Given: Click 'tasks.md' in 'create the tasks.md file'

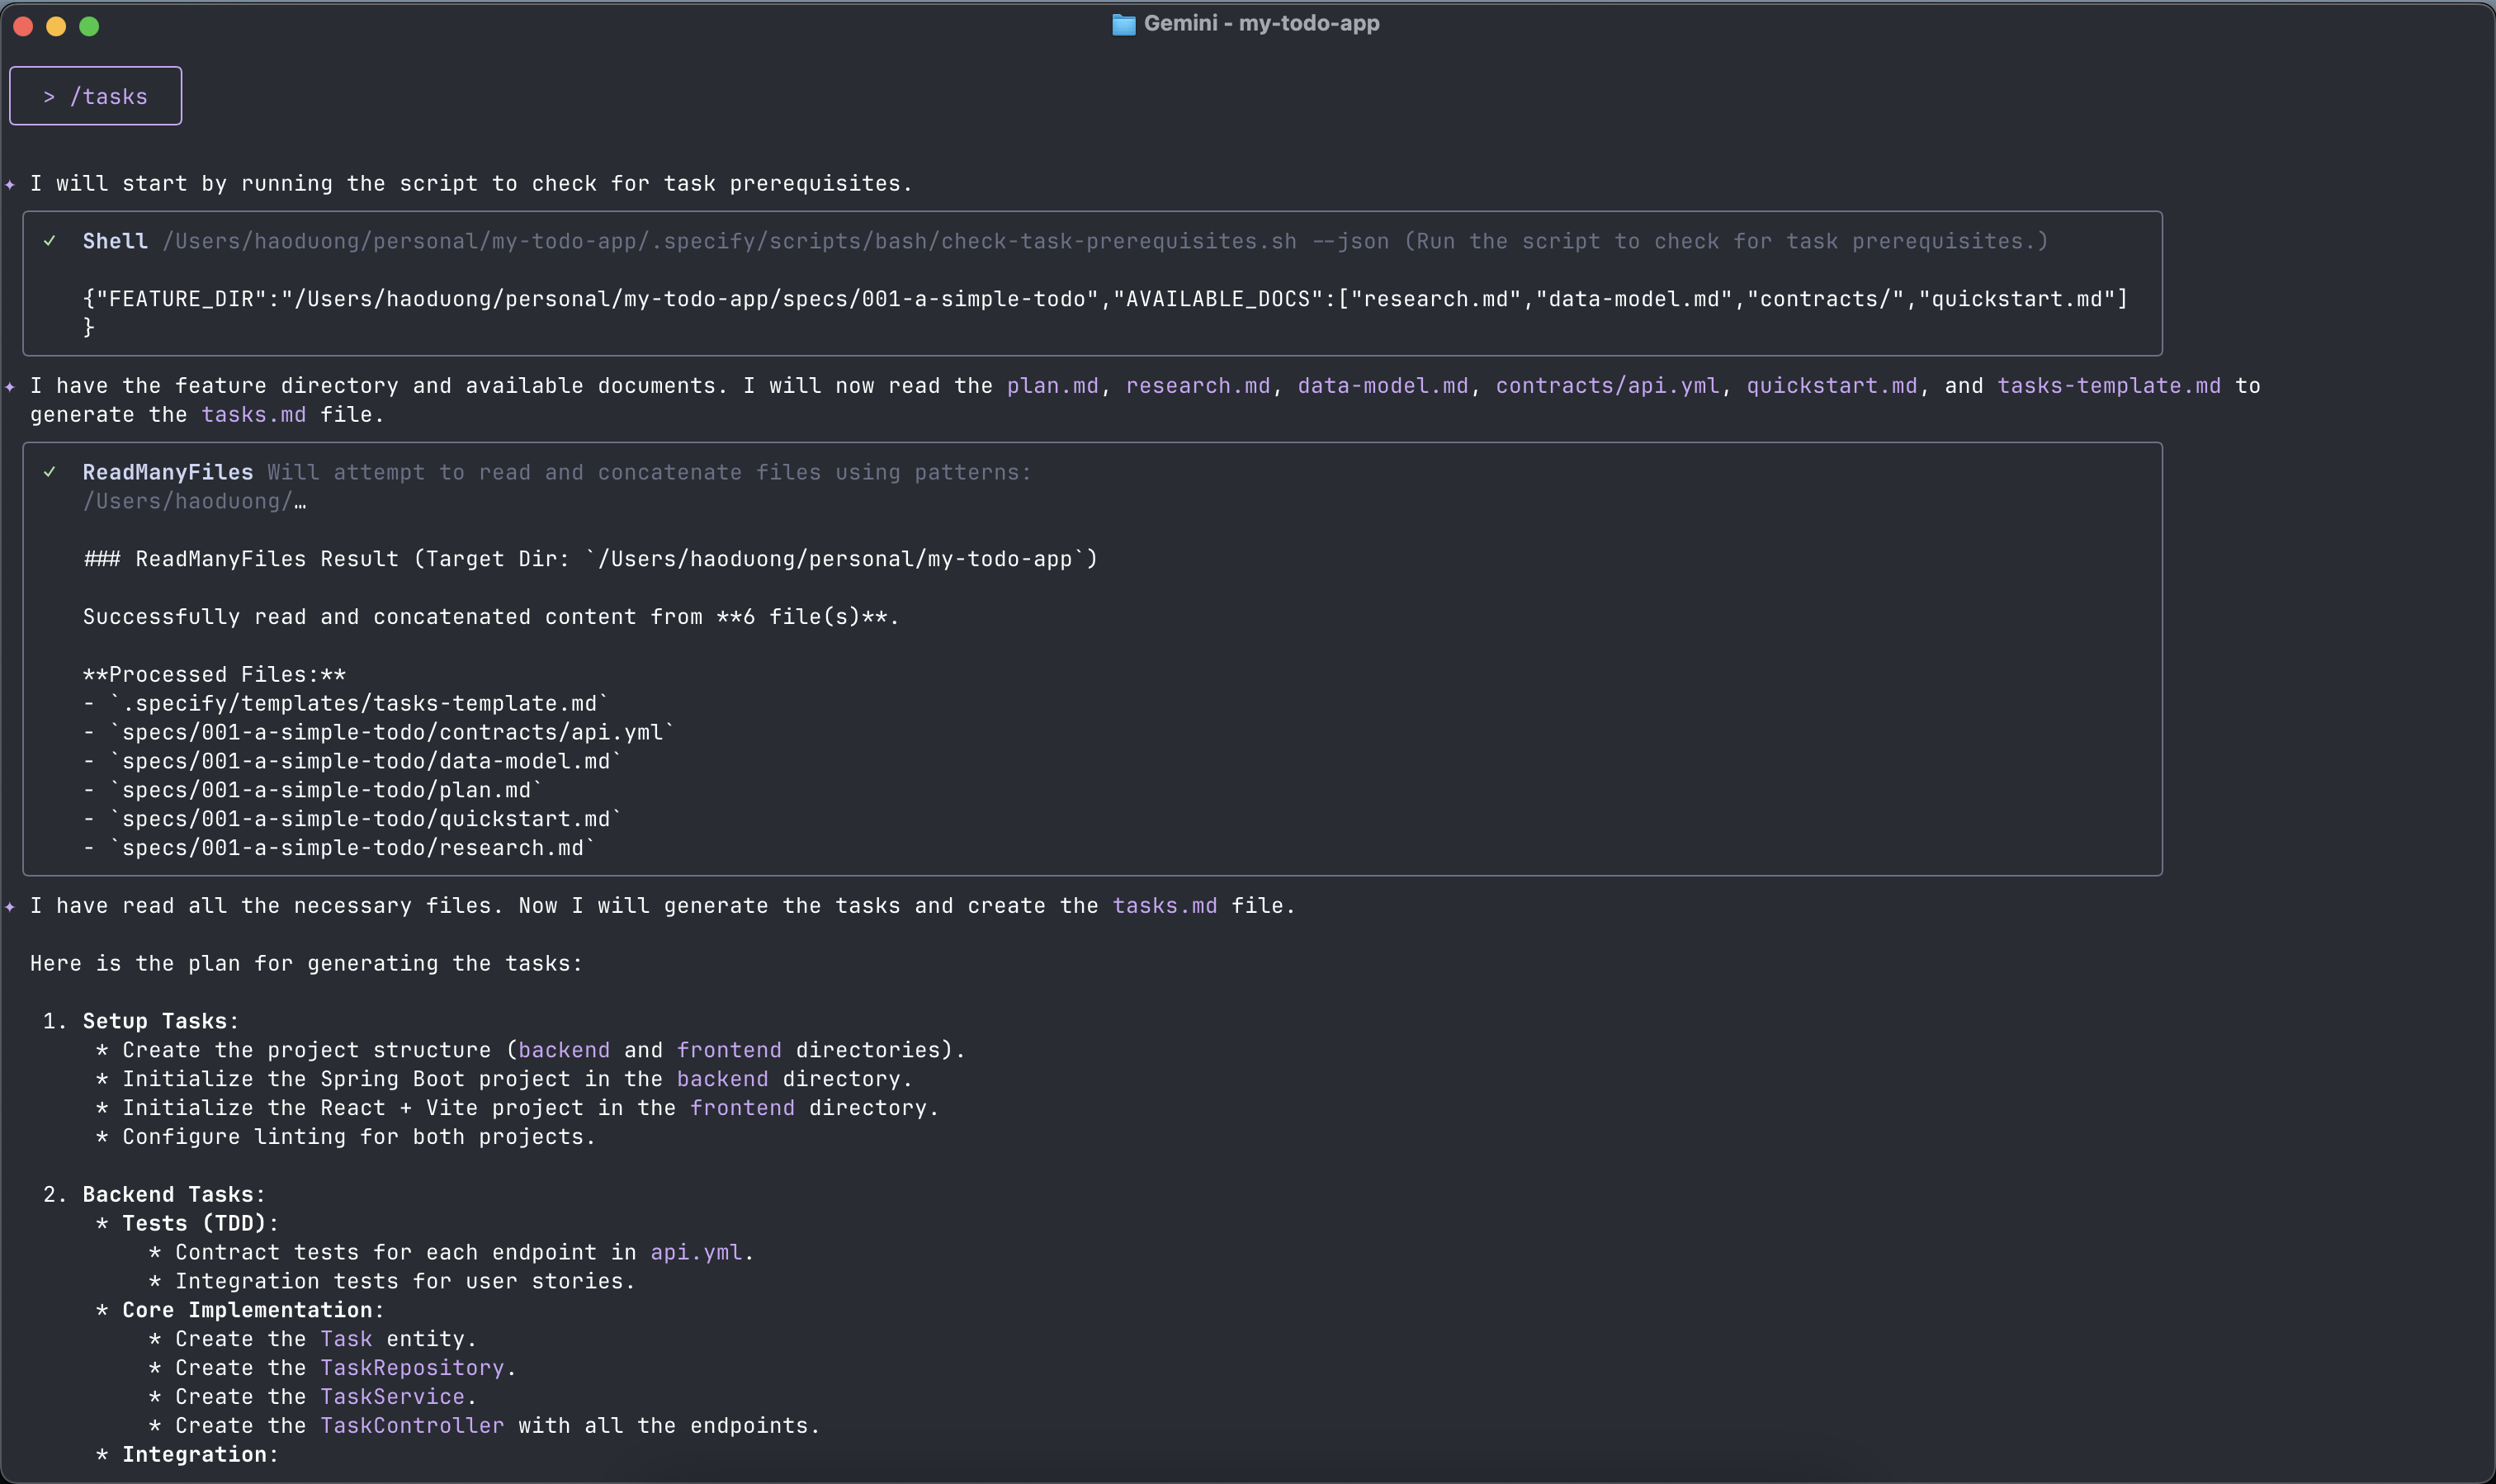Looking at the screenshot, I should (1165, 906).
